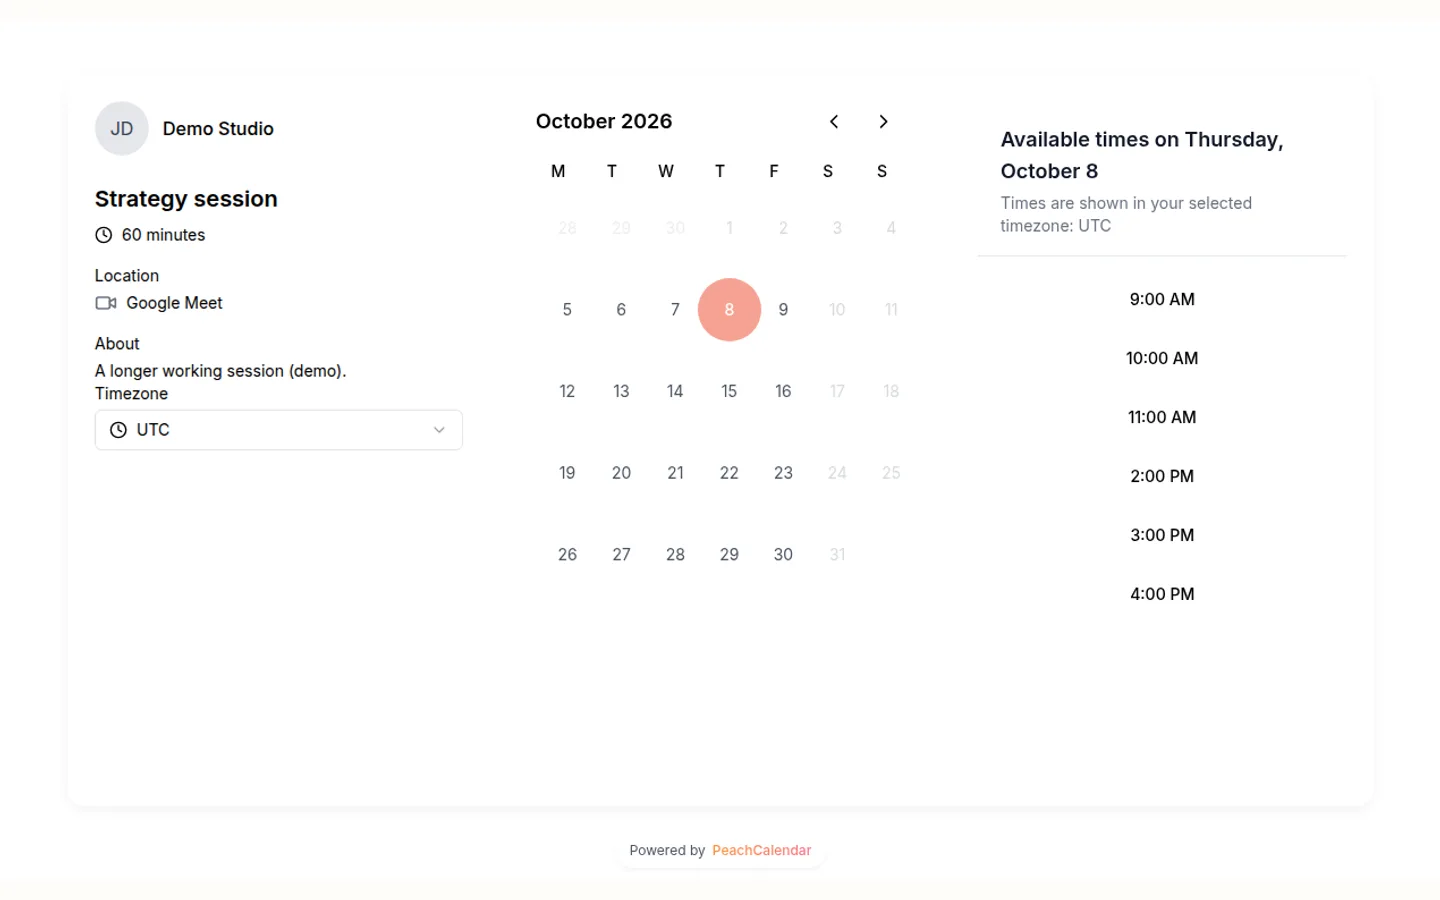Click the 'Available times on Thursday, October 8' heading
Screen dimensions: 1440x900
[x=1142, y=156]
